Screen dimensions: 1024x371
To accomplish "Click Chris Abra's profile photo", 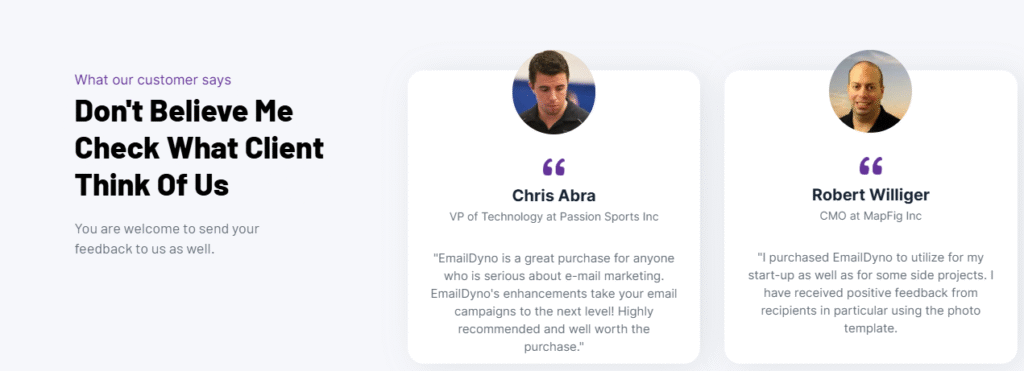I will [x=554, y=91].
